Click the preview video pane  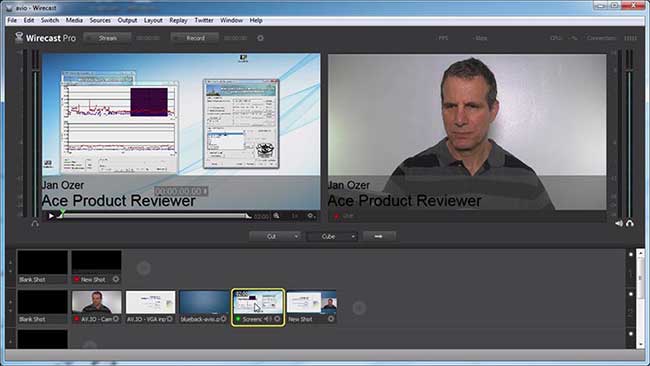[x=181, y=131]
